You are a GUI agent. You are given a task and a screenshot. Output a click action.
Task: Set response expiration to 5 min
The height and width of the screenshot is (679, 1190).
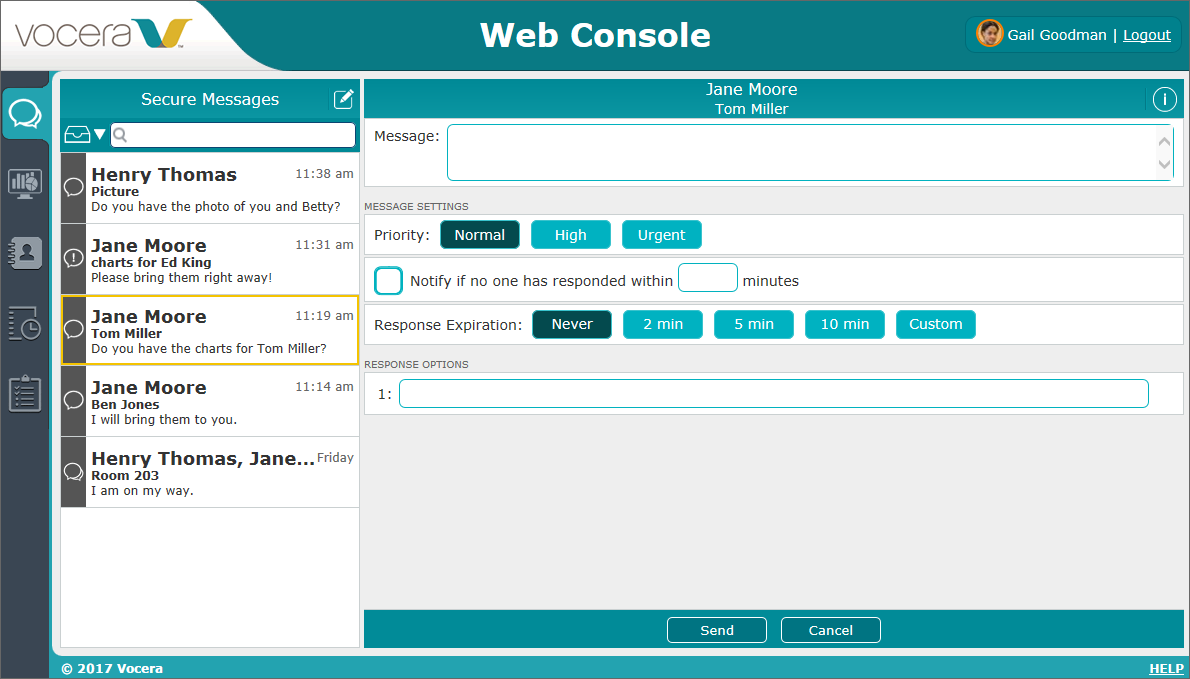click(x=754, y=324)
